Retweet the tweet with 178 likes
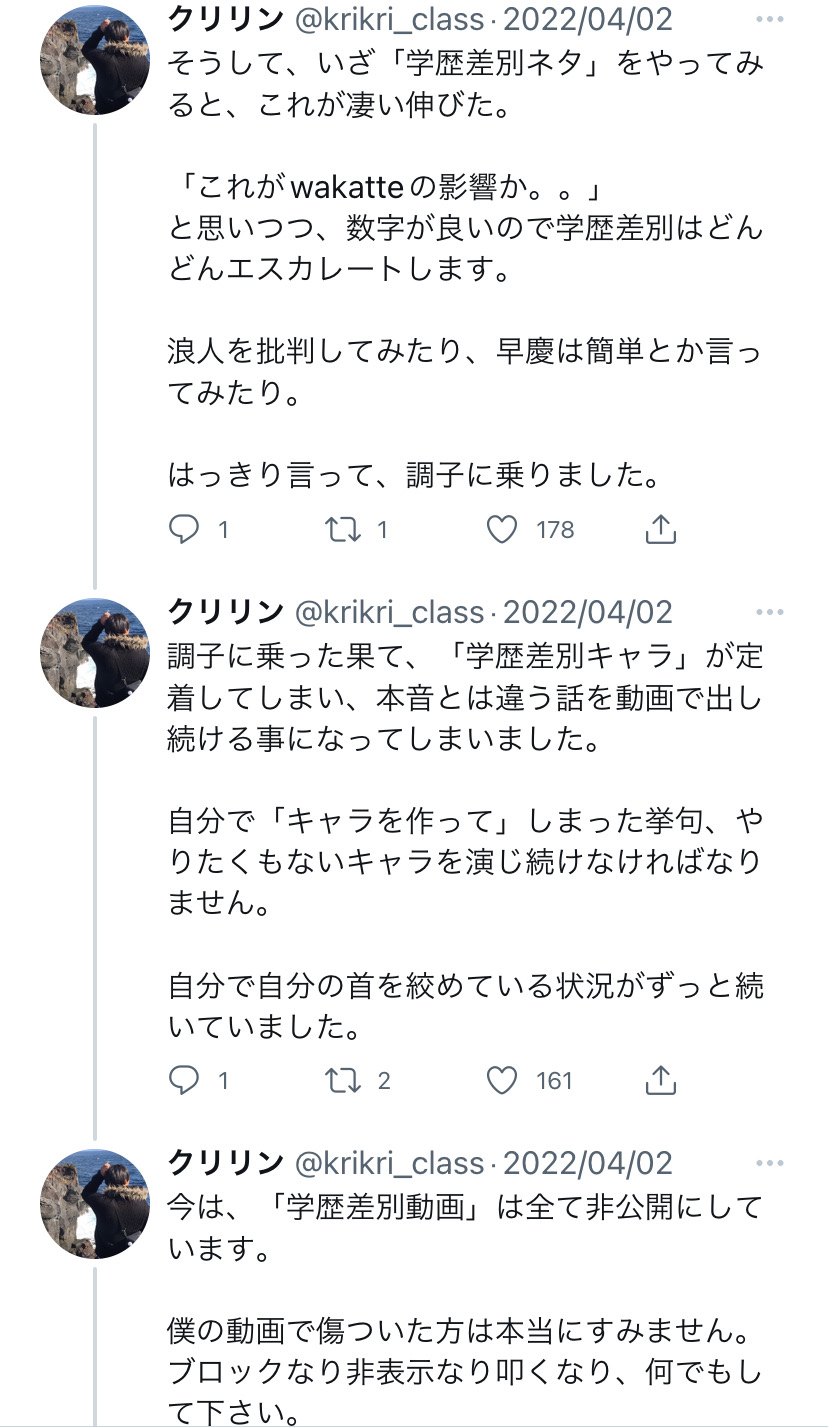This screenshot has width=828, height=1427. (x=344, y=529)
